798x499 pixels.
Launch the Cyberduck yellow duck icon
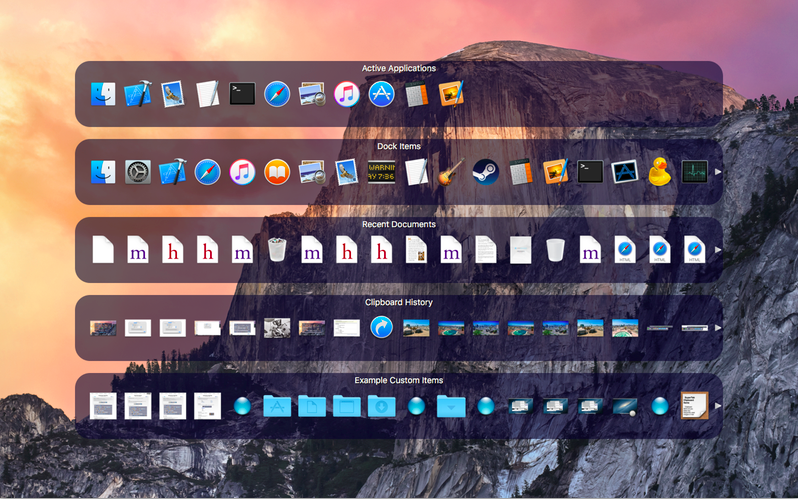coord(660,172)
